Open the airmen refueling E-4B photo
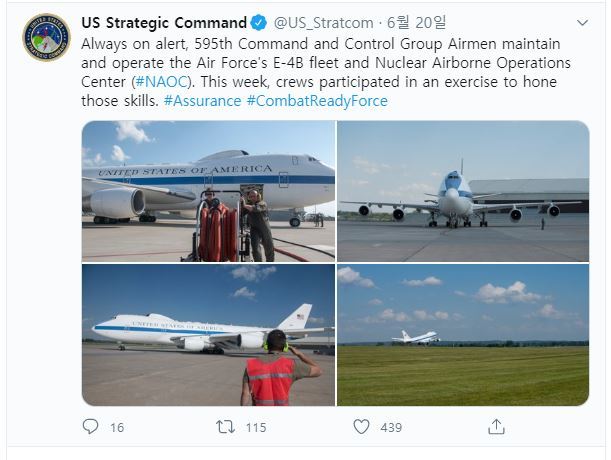The width and height of the screenshot is (611, 460). pos(208,191)
